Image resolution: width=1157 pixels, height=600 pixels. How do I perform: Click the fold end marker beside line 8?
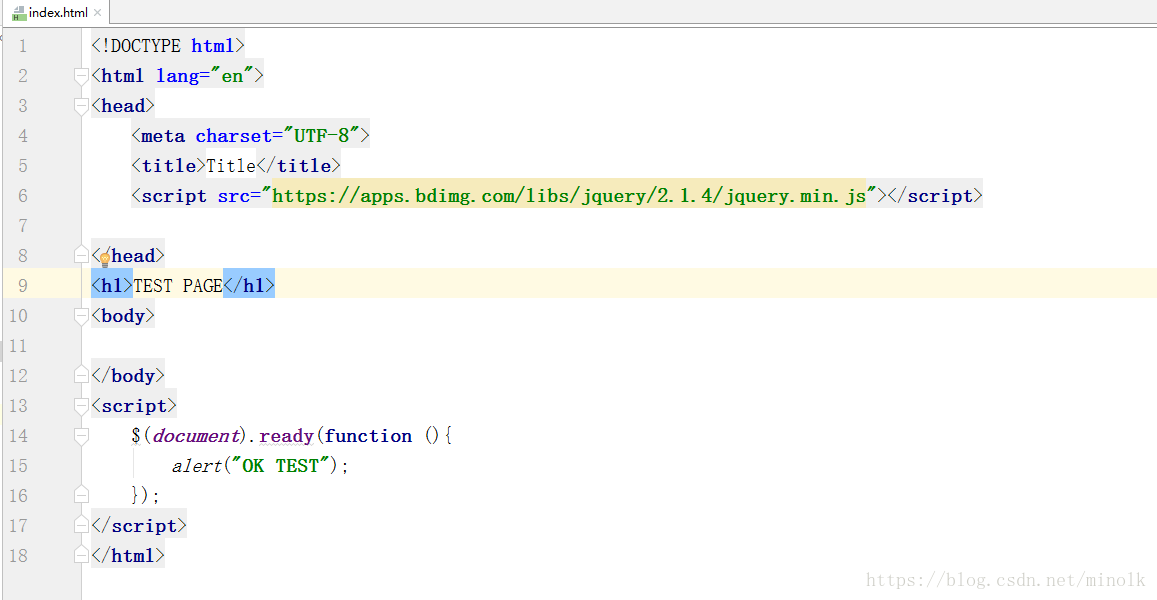(82, 256)
